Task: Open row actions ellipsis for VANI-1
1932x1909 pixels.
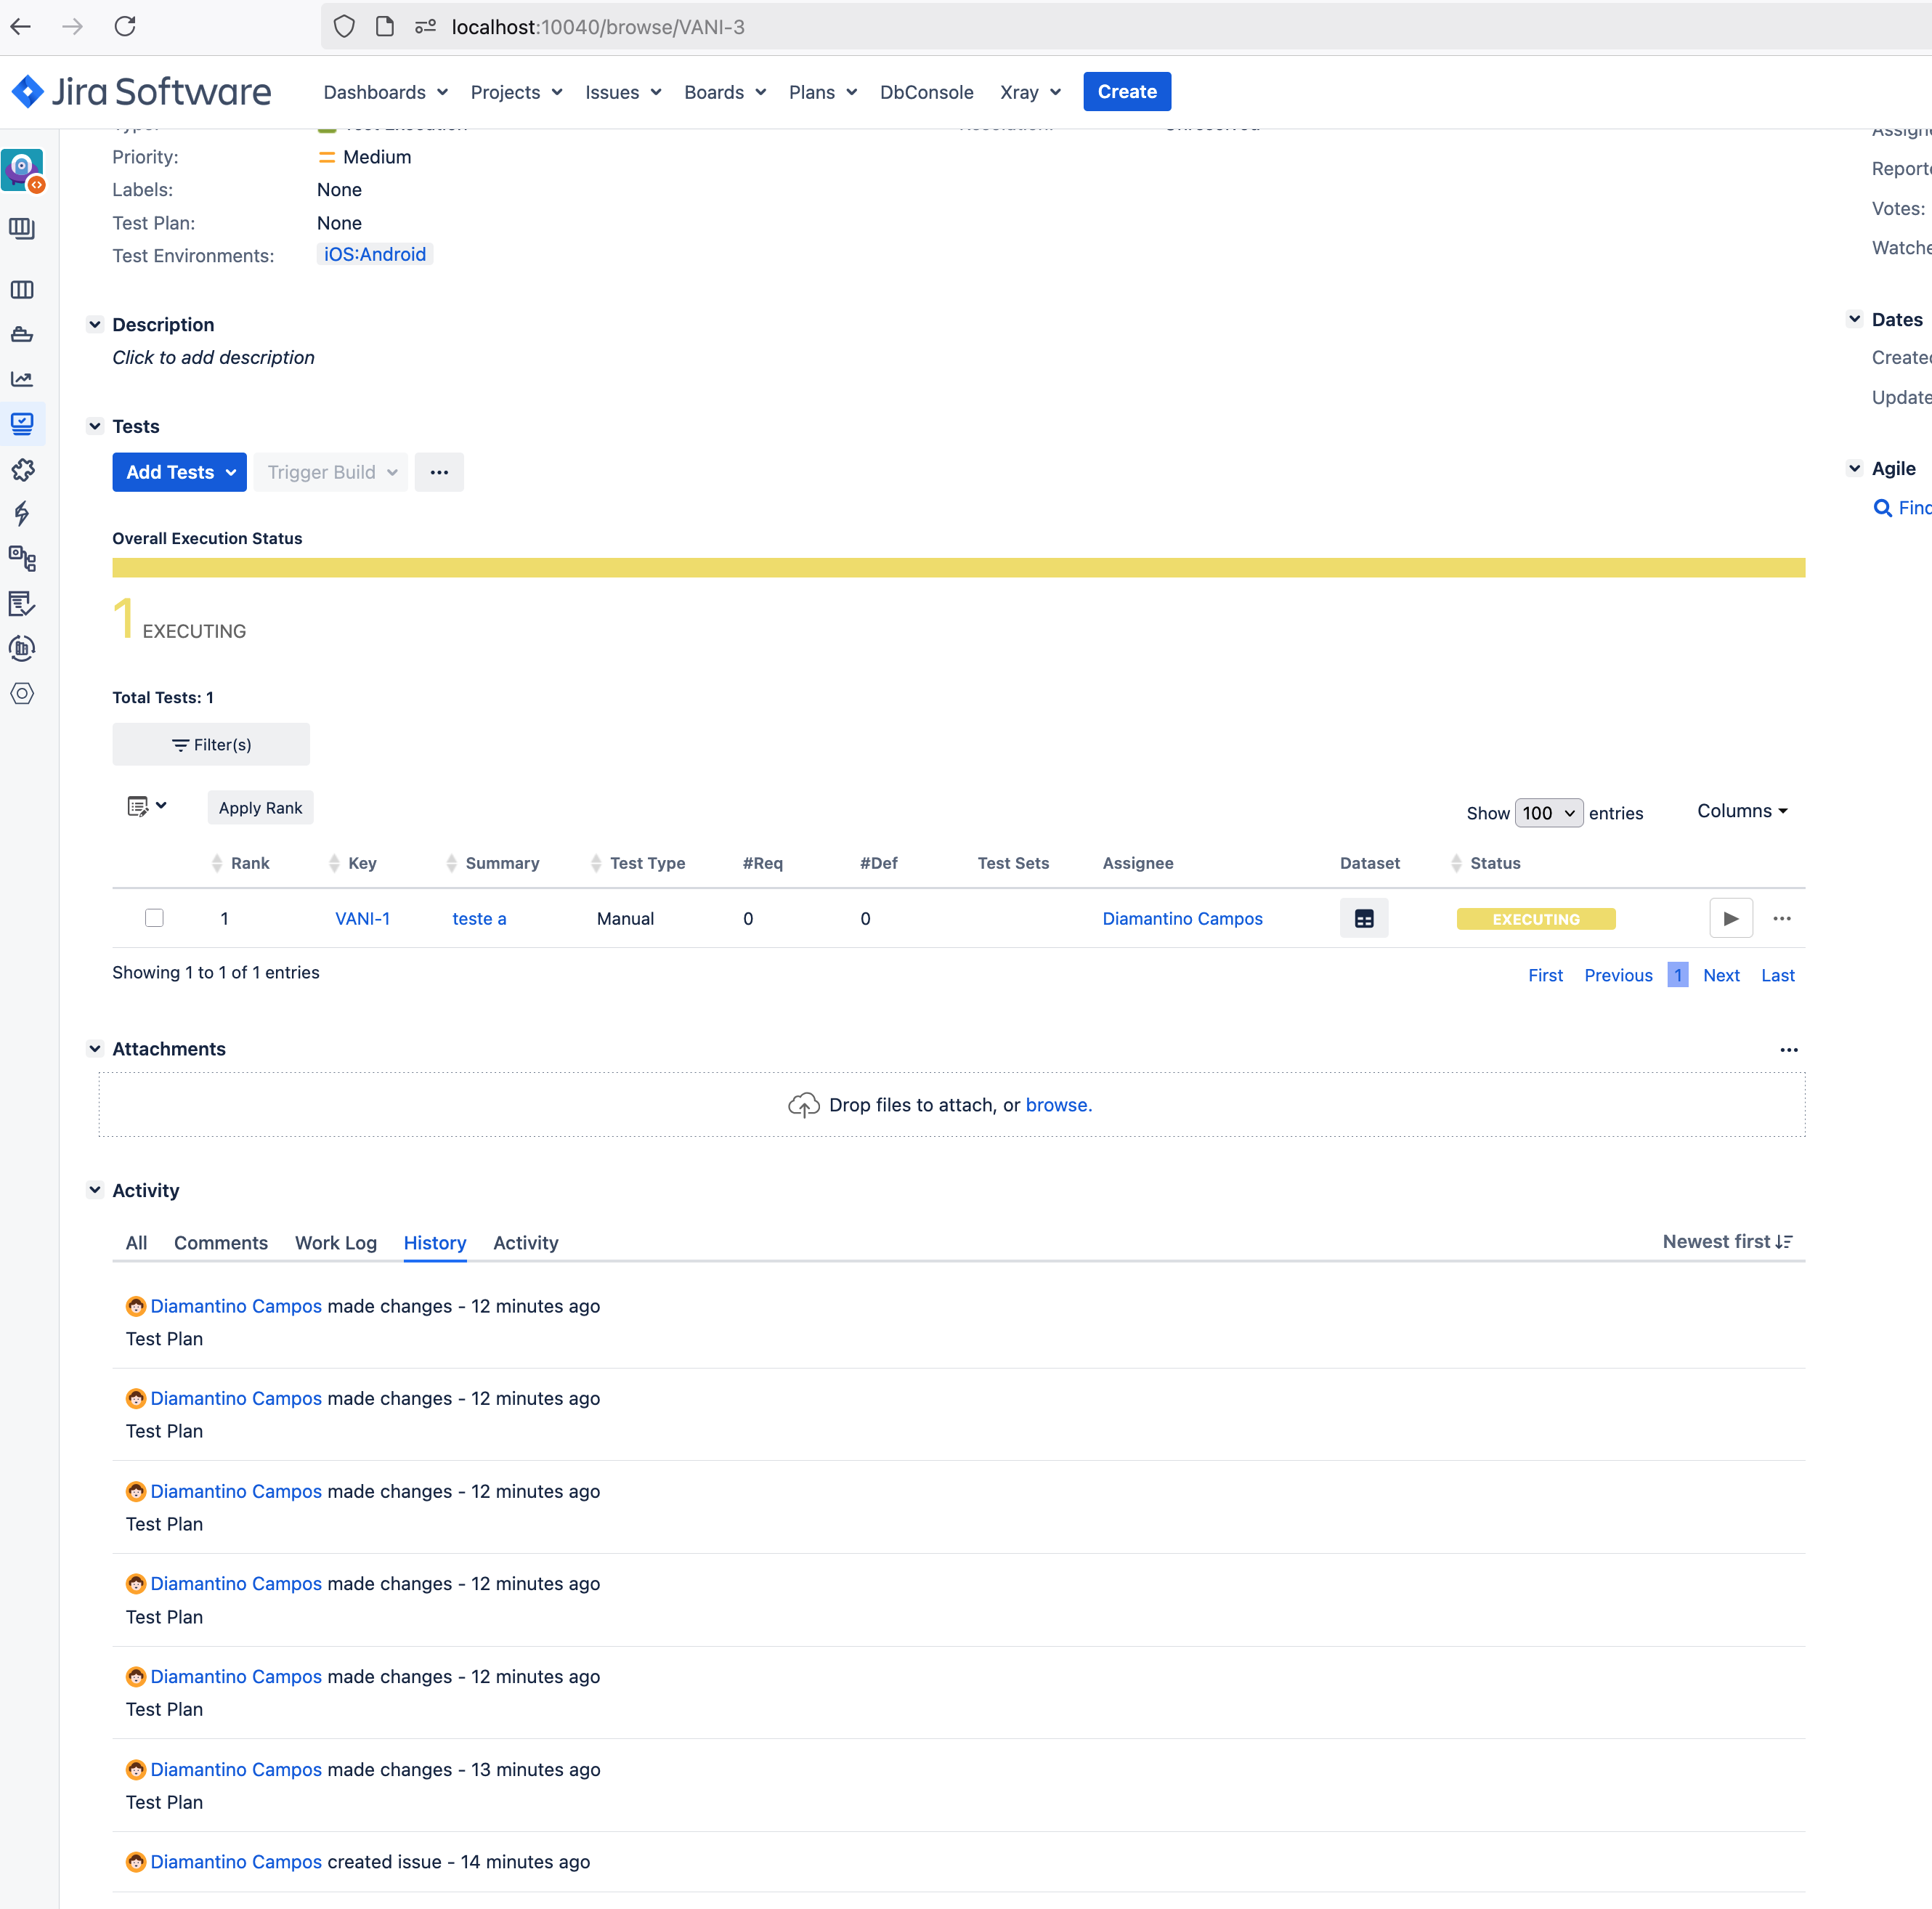Action: (x=1781, y=918)
